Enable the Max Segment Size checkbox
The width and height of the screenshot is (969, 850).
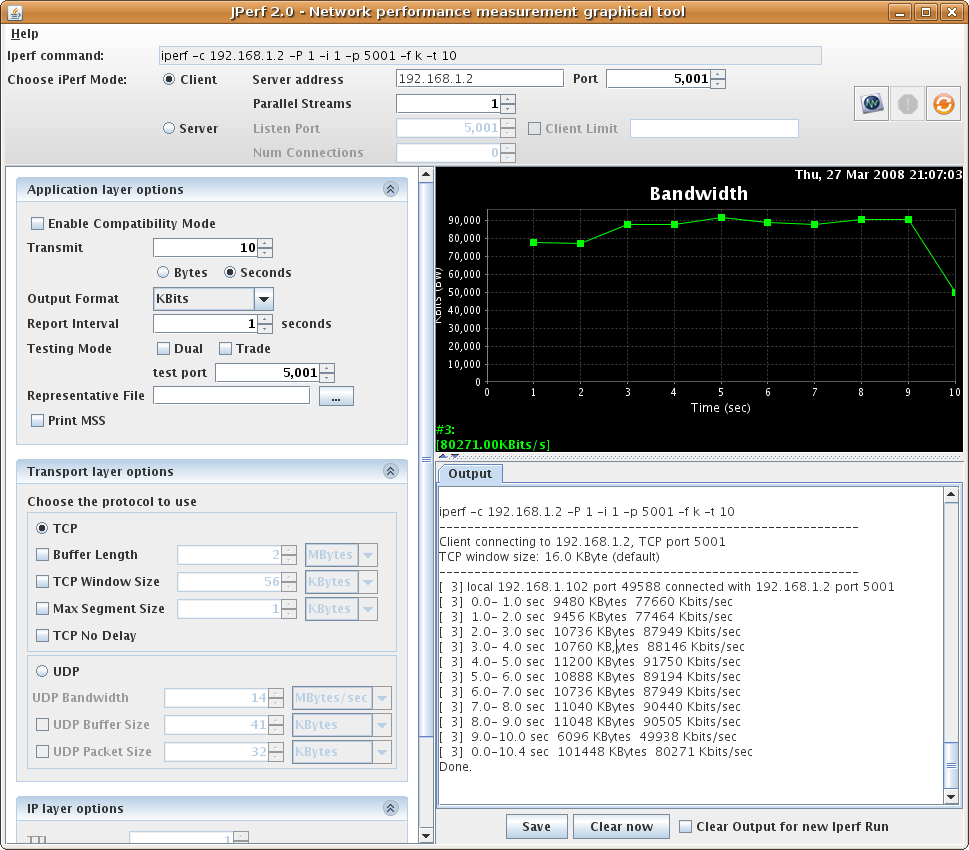pos(43,608)
